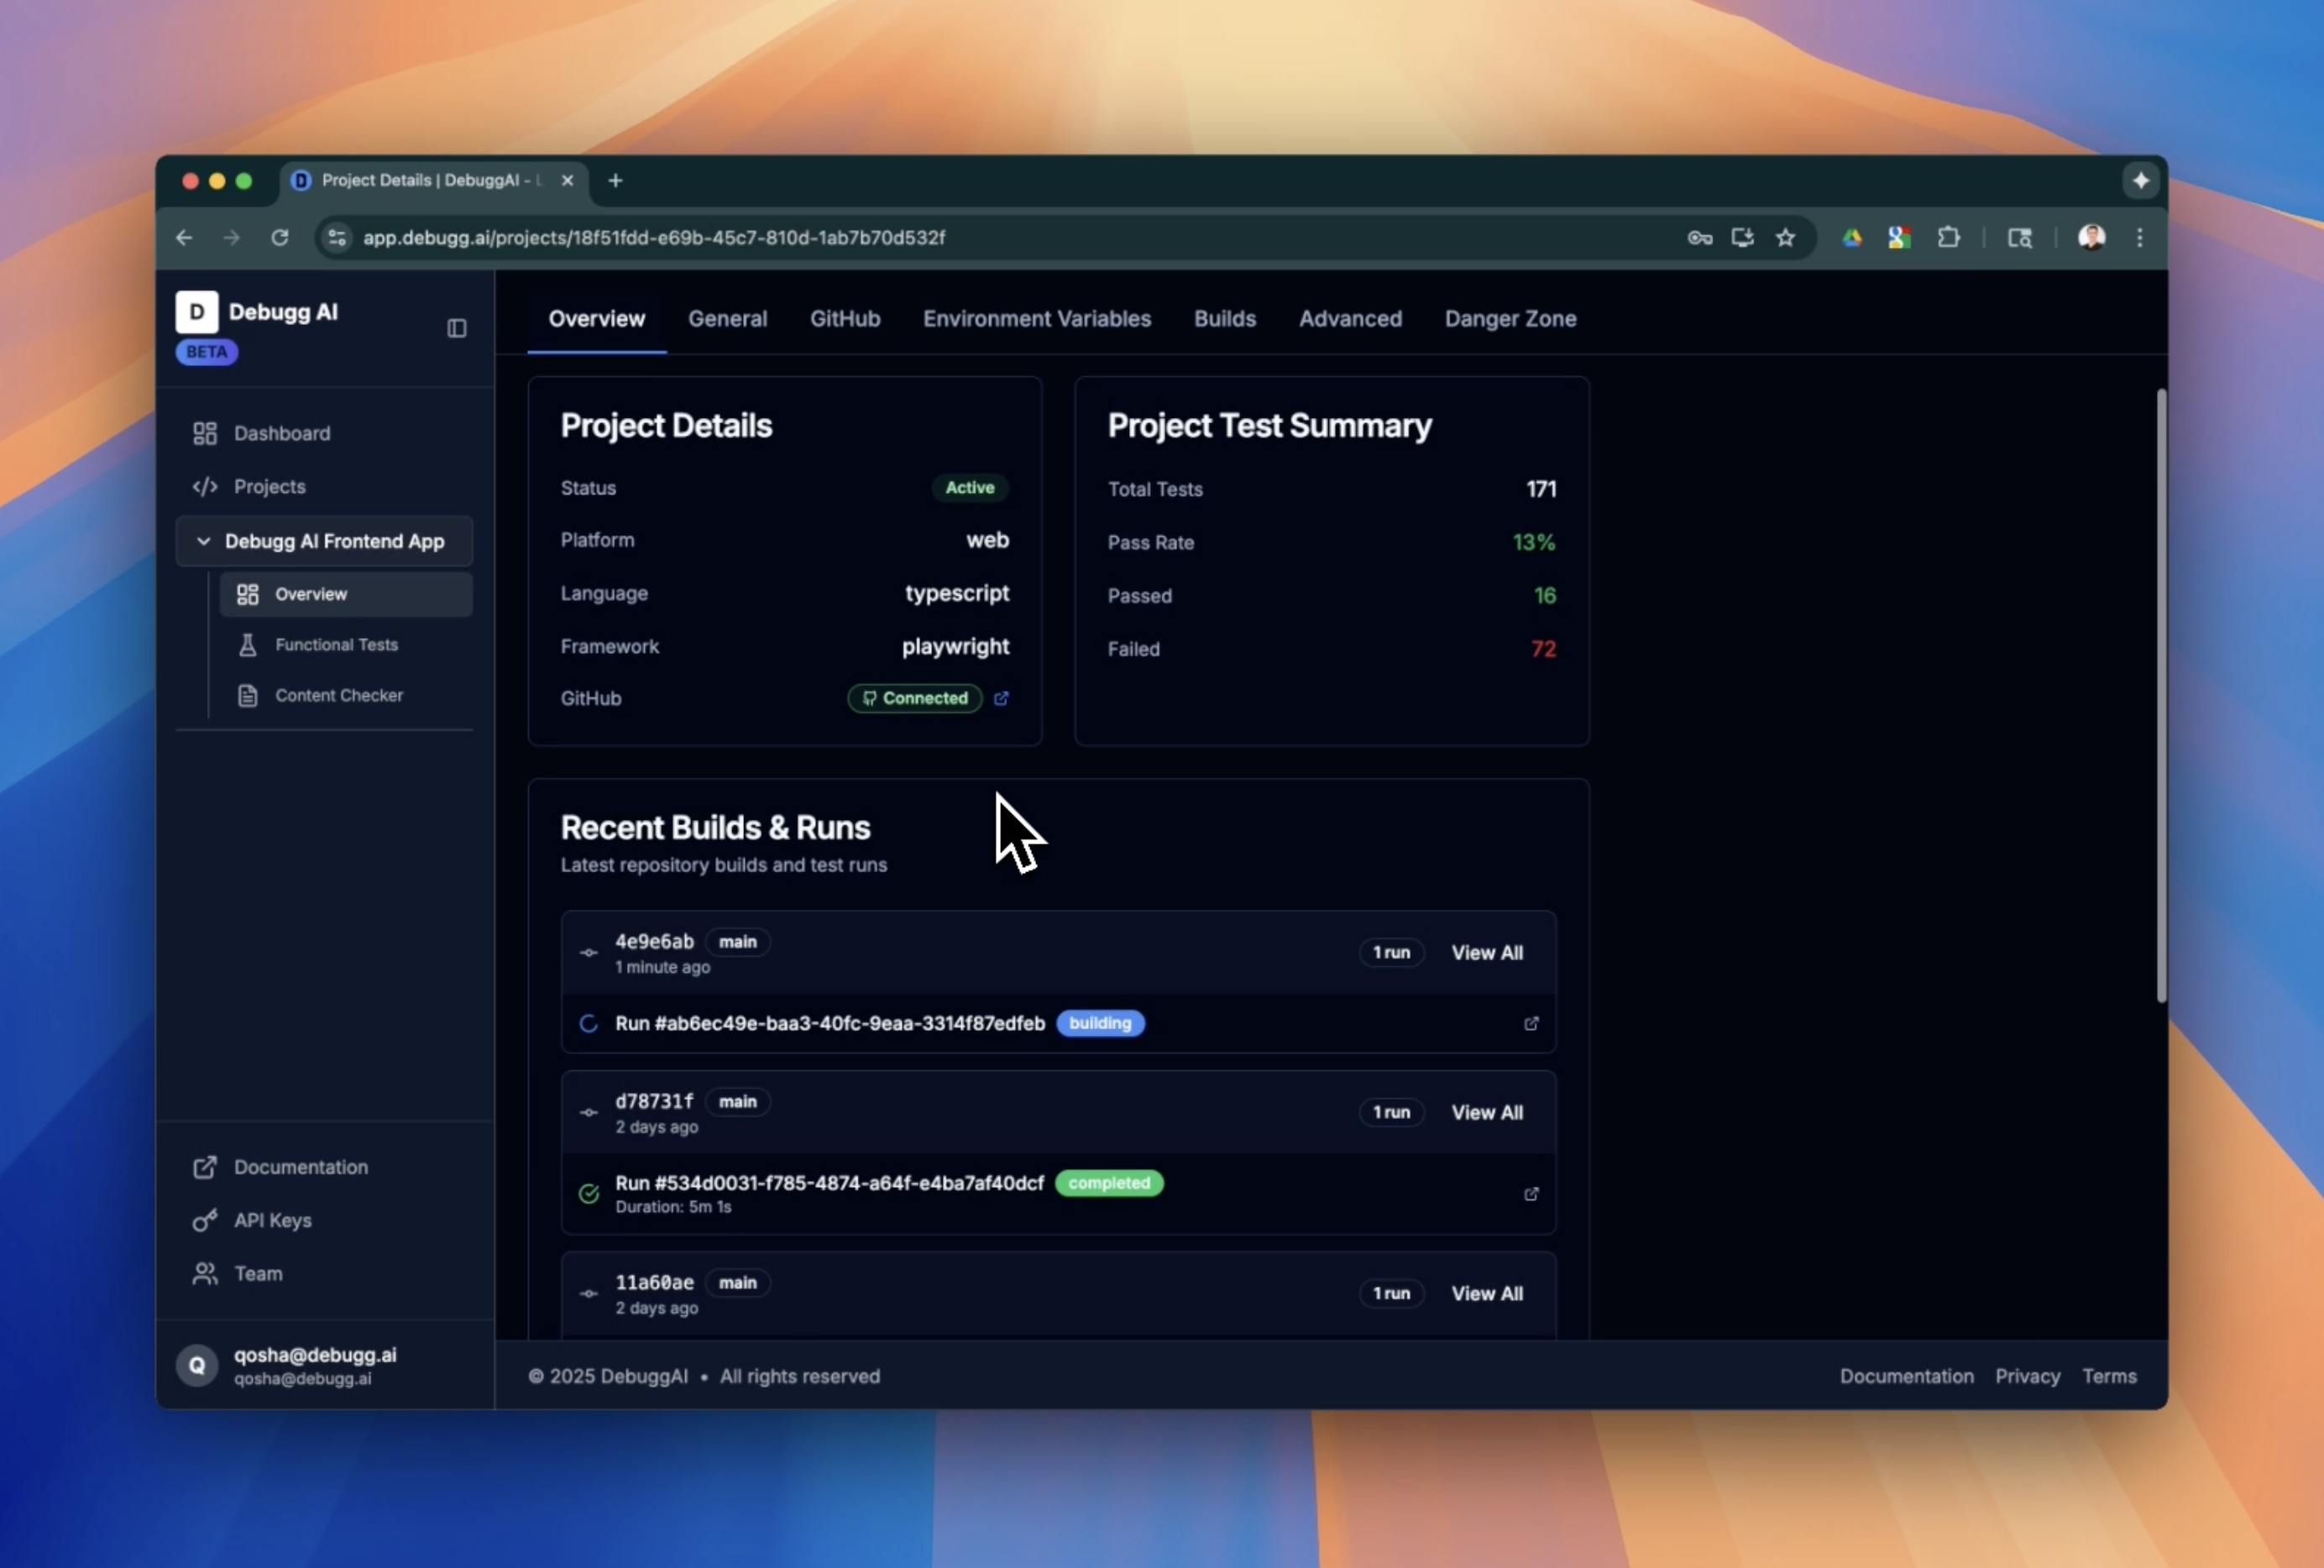Image resolution: width=2324 pixels, height=1568 pixels.
Task: Collapse the Debugg AI Frontend App group
Action: click(204, 541)
